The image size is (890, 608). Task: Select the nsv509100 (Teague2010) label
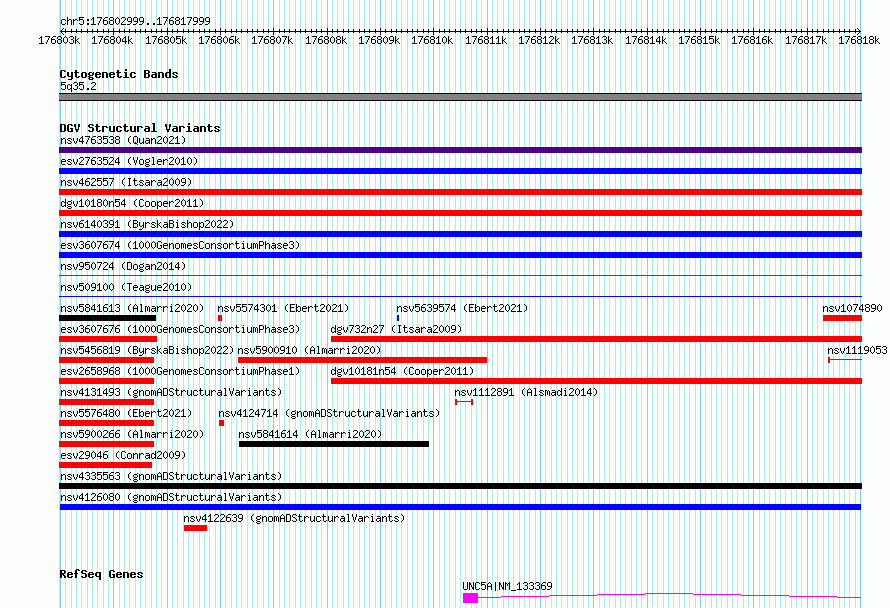[126, 287]
